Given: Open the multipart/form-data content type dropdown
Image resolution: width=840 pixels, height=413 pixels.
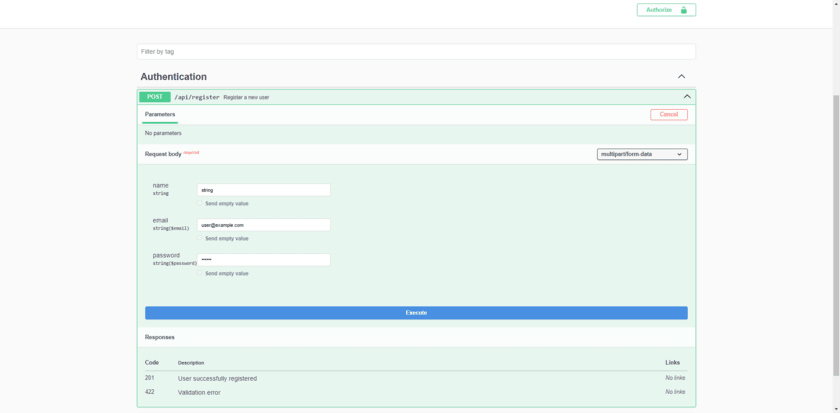Looking at the screenshot, I should click(642, 154).
